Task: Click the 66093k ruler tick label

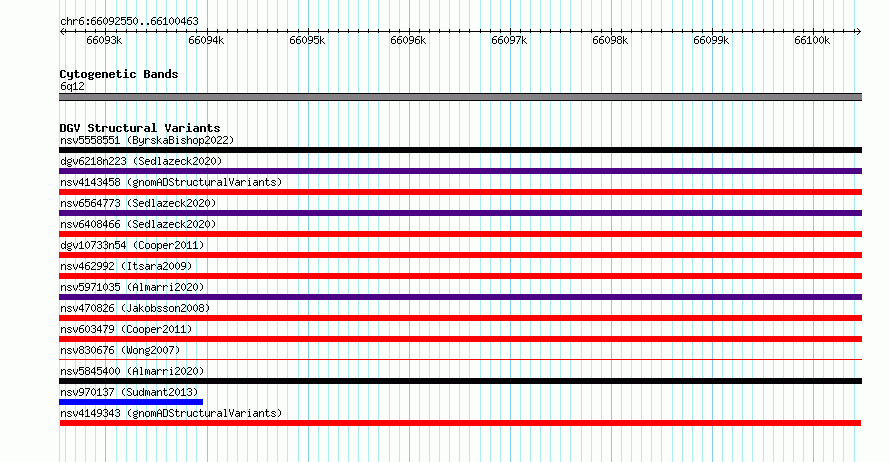Action: click(104, 41)
